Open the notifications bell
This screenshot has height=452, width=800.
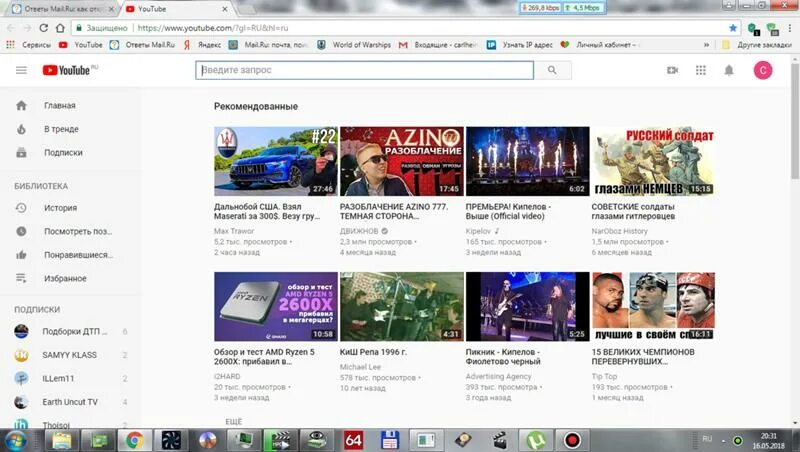(x=729, y=70)
